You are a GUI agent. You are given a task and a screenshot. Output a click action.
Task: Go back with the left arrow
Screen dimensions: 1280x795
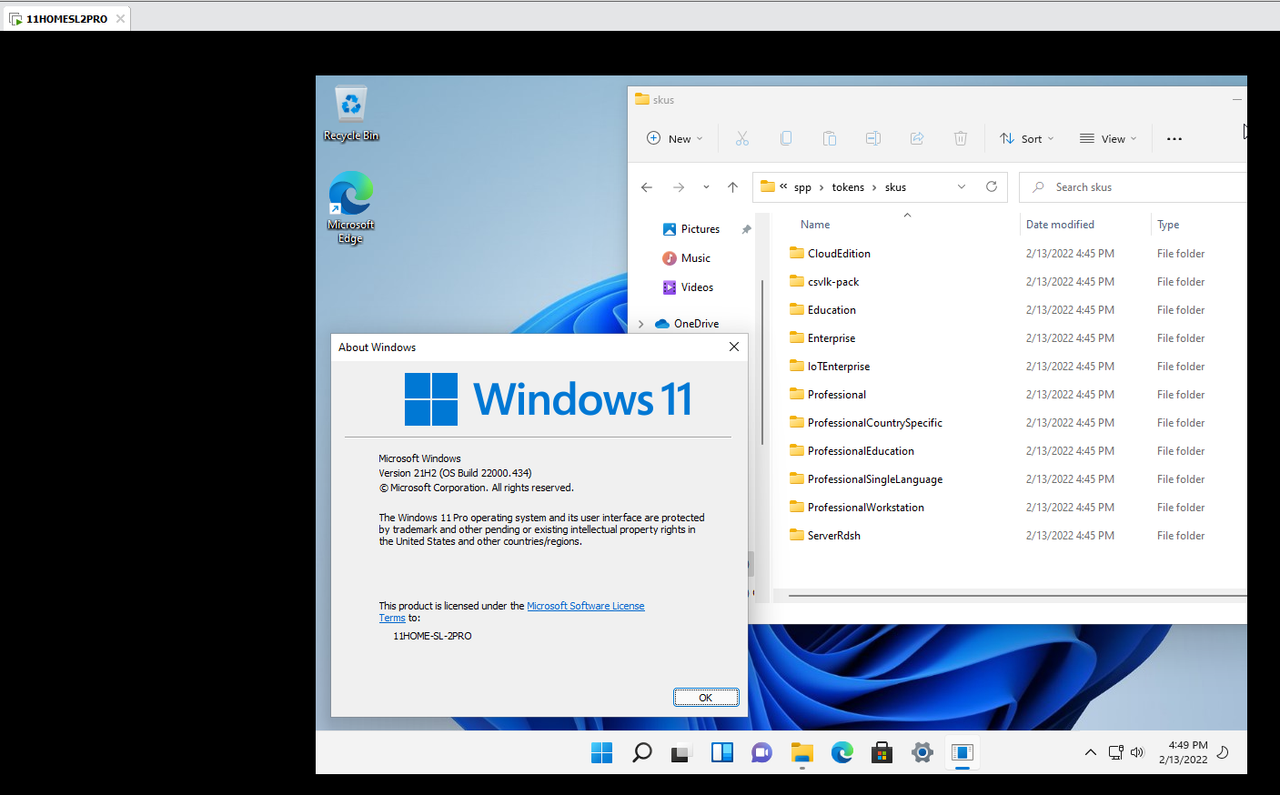click(x=647, y=187)
